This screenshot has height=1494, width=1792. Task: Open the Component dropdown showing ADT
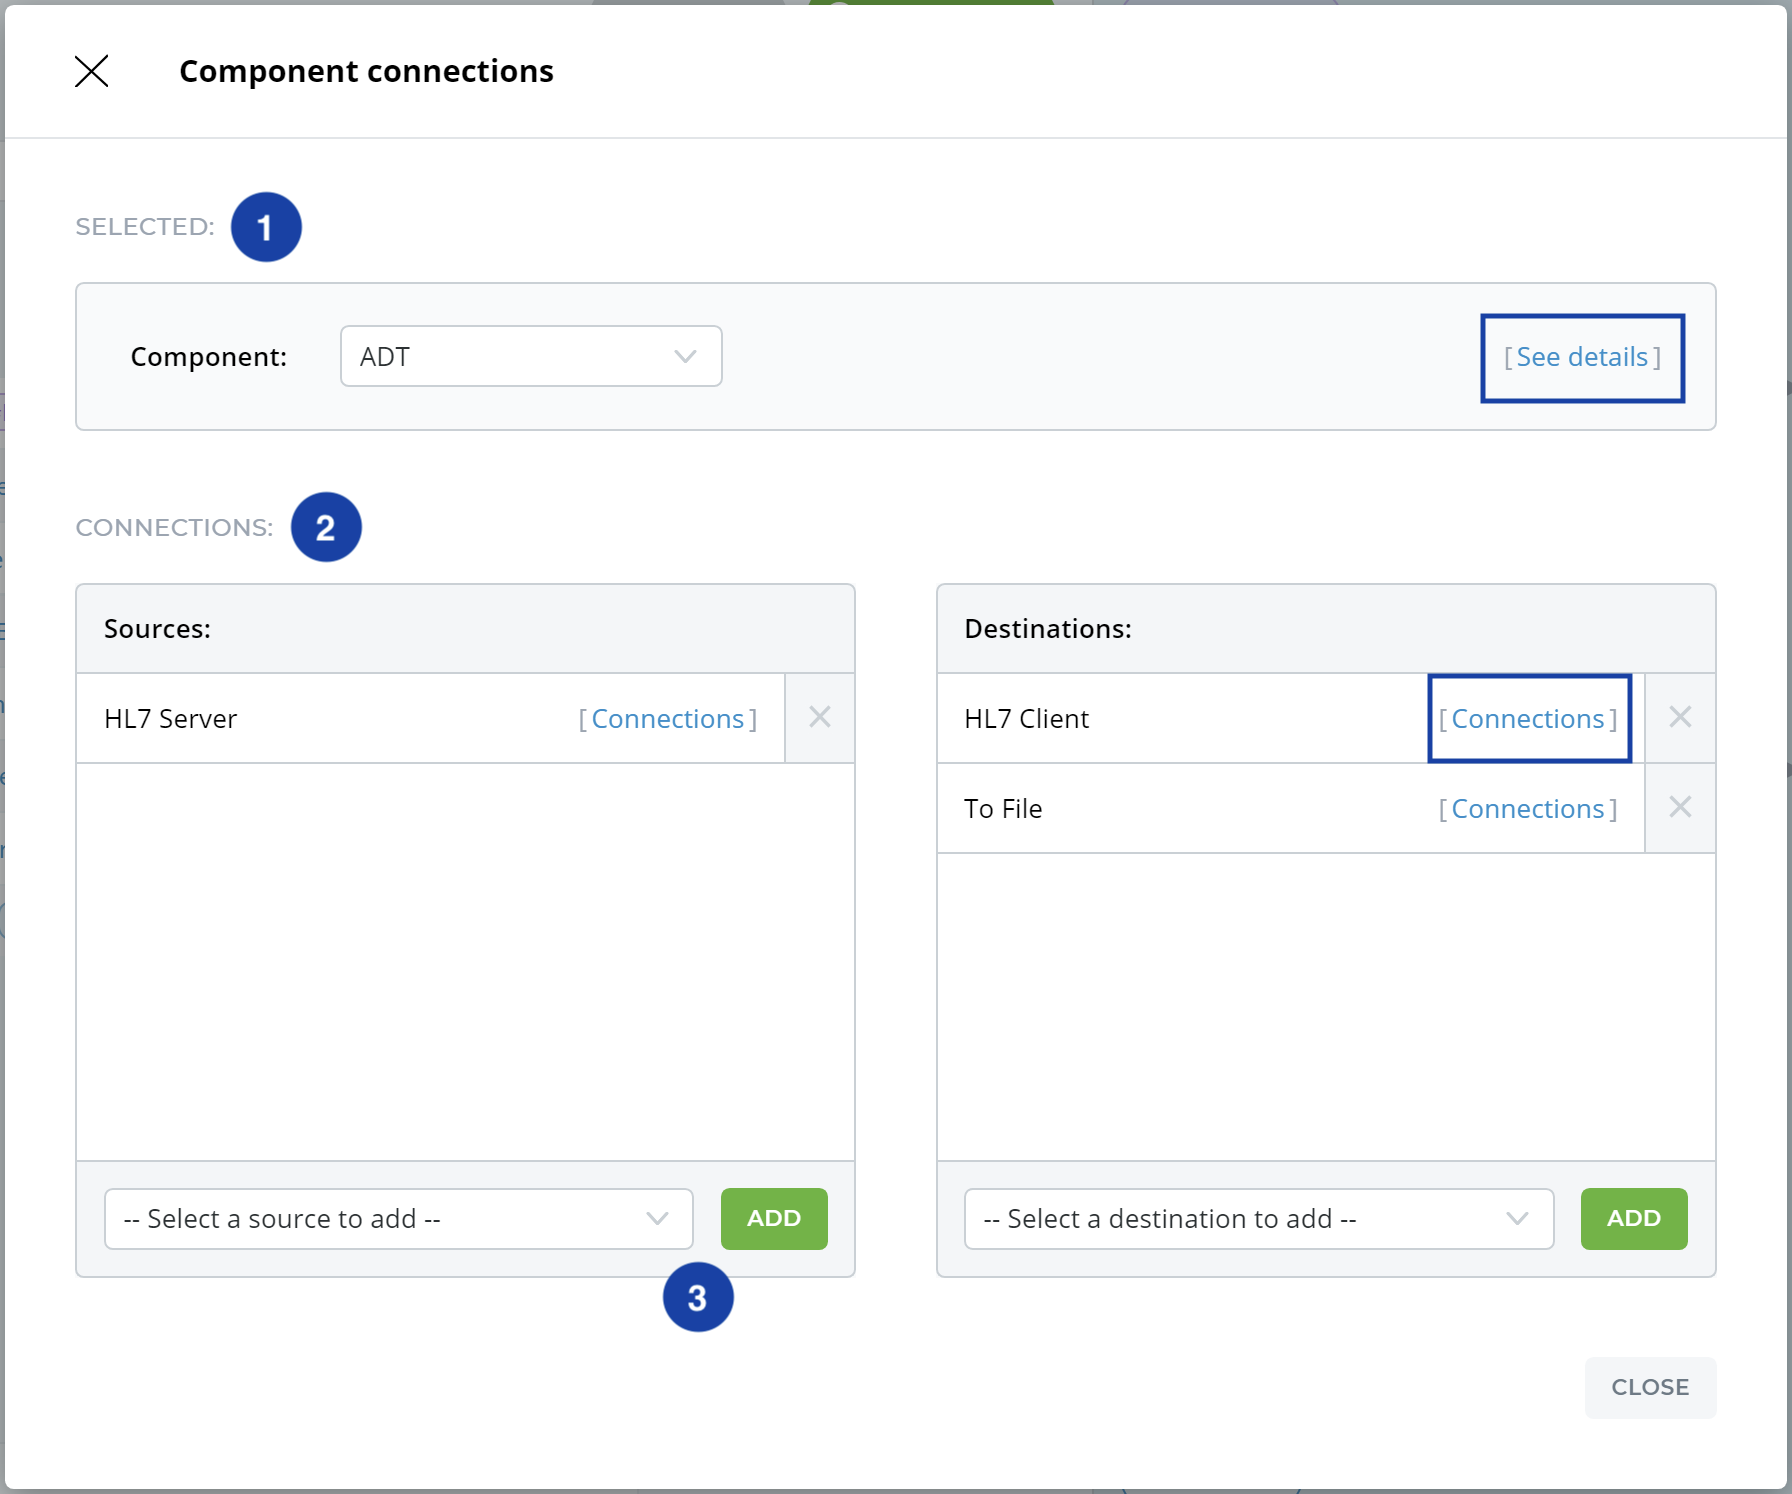[530, 356]
